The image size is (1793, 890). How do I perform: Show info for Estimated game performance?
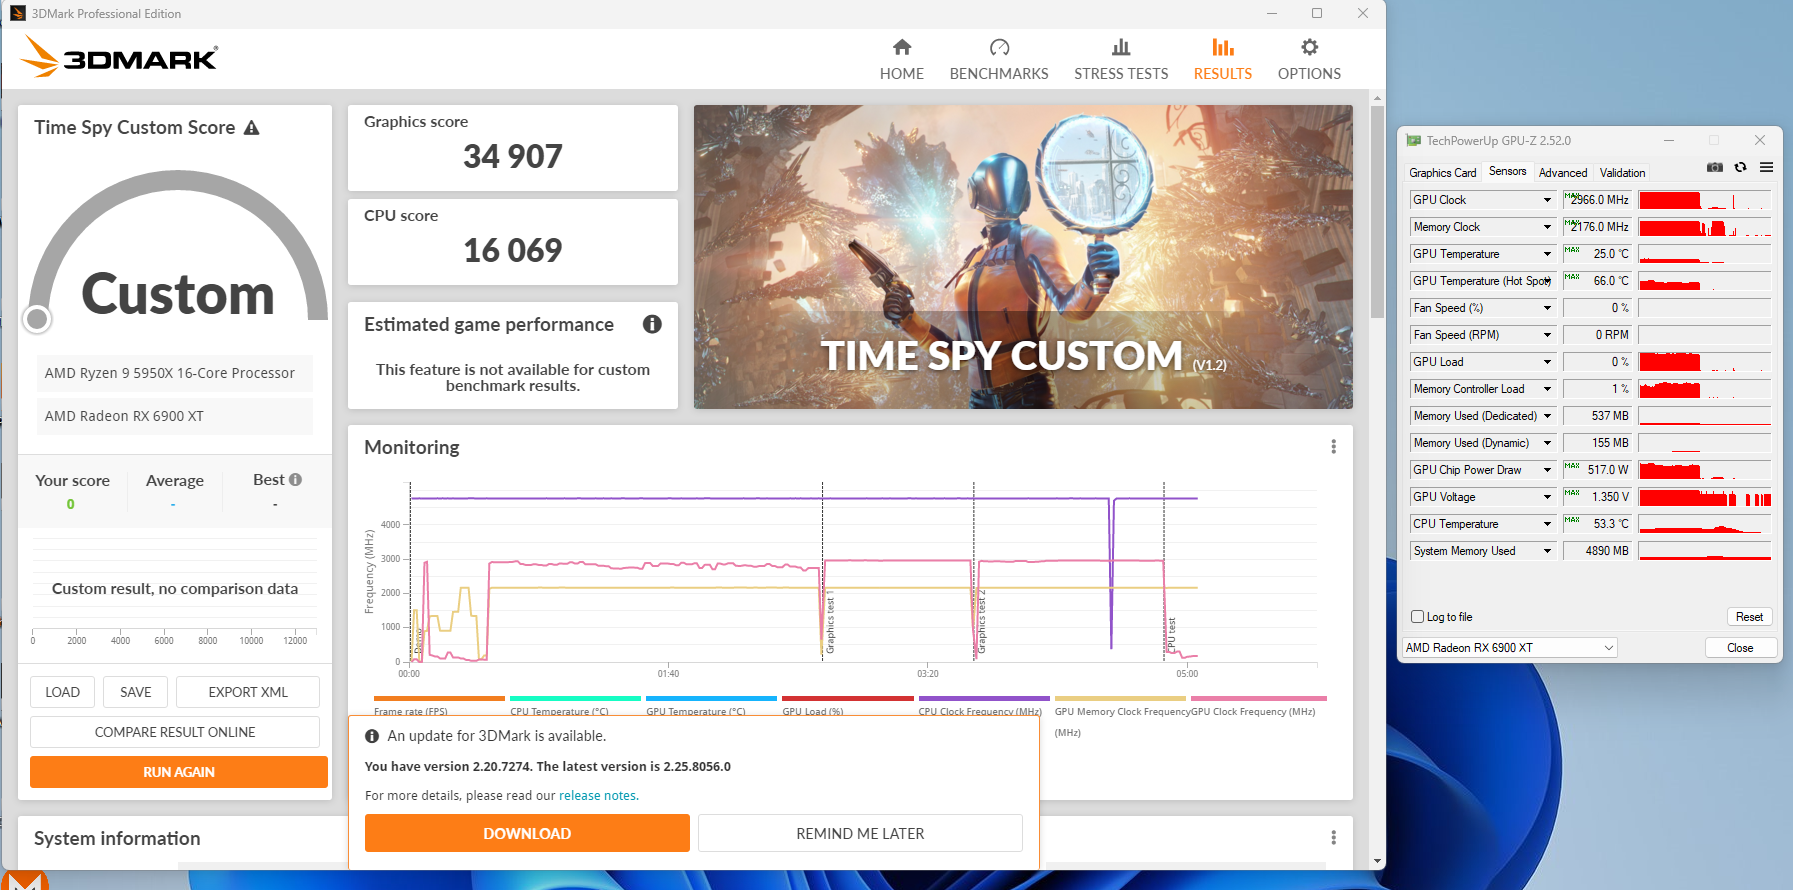[x=652, y=324]
